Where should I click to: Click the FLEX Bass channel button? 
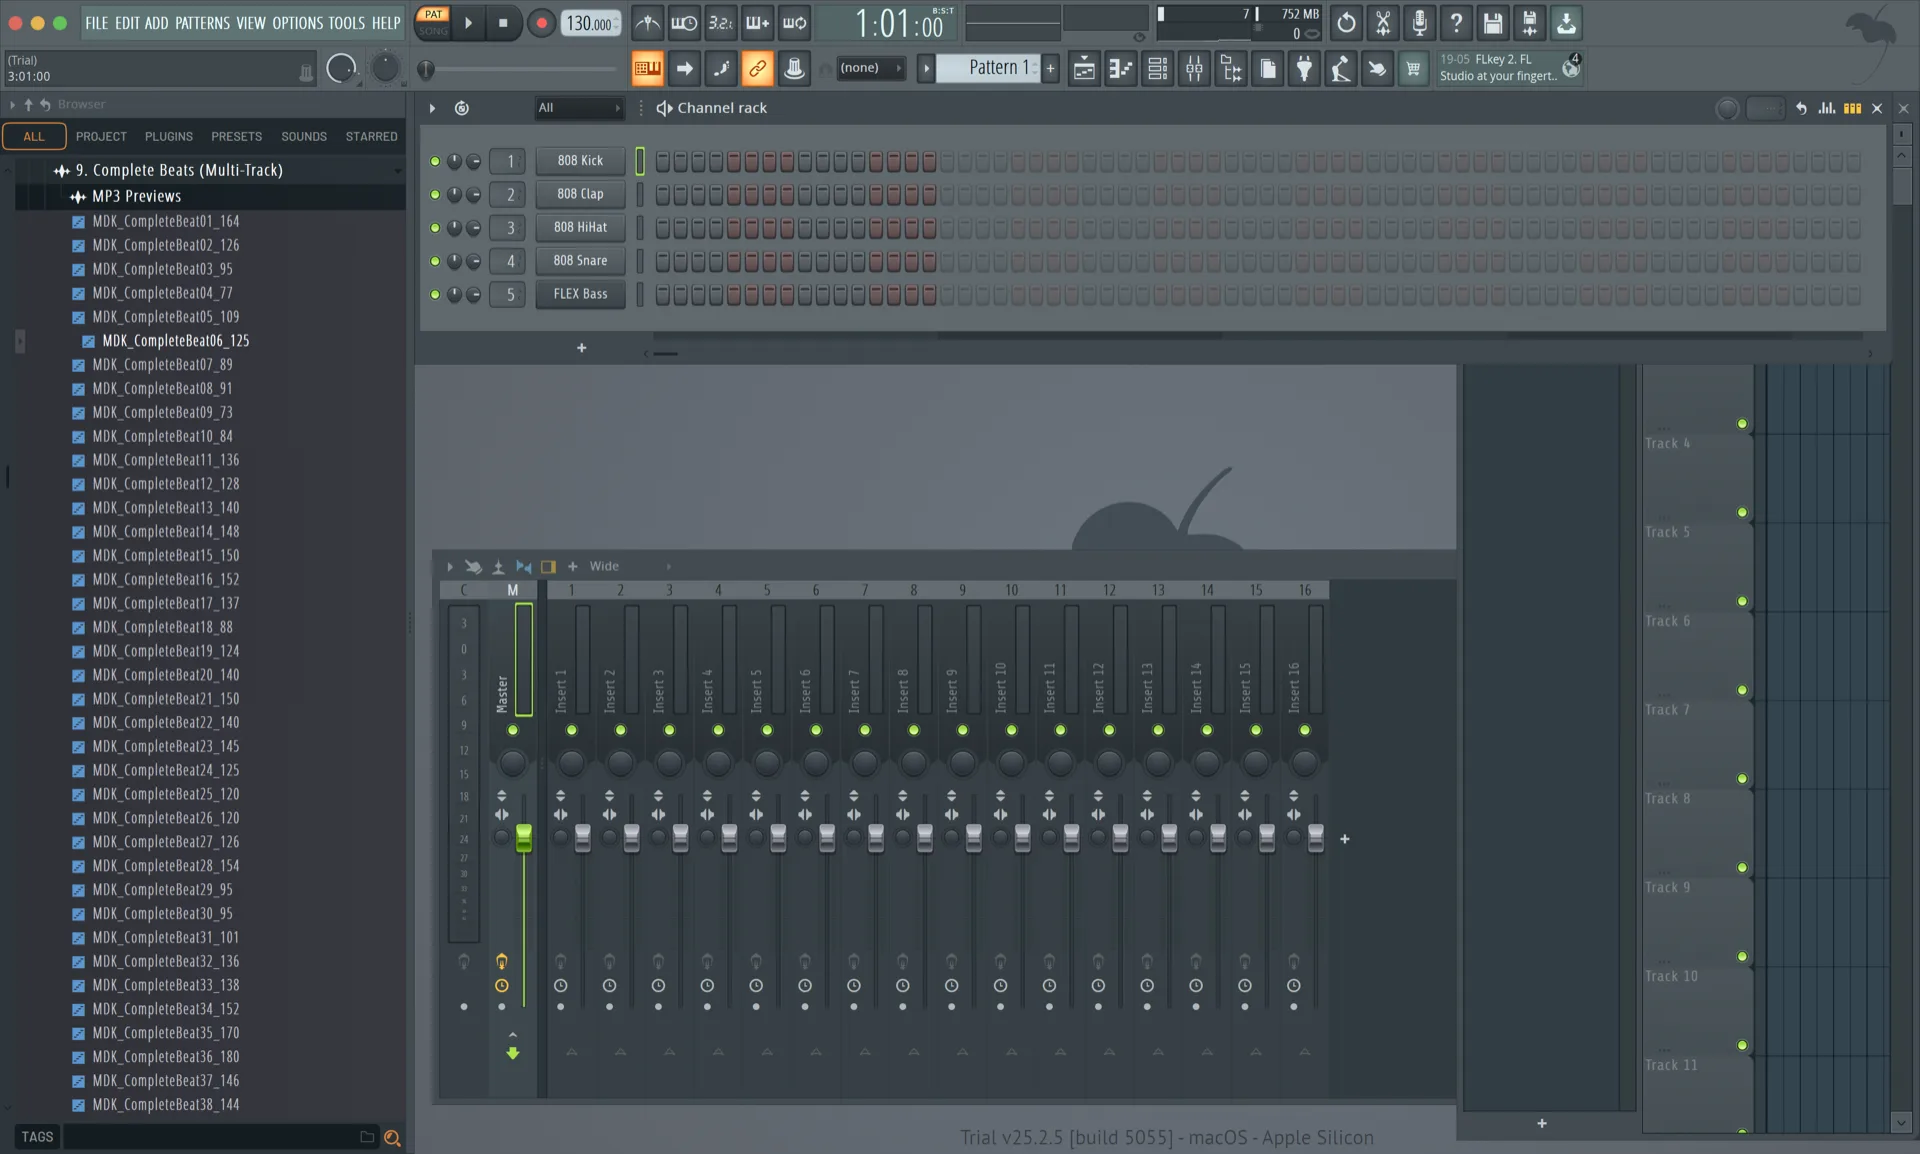click(580, 294)
